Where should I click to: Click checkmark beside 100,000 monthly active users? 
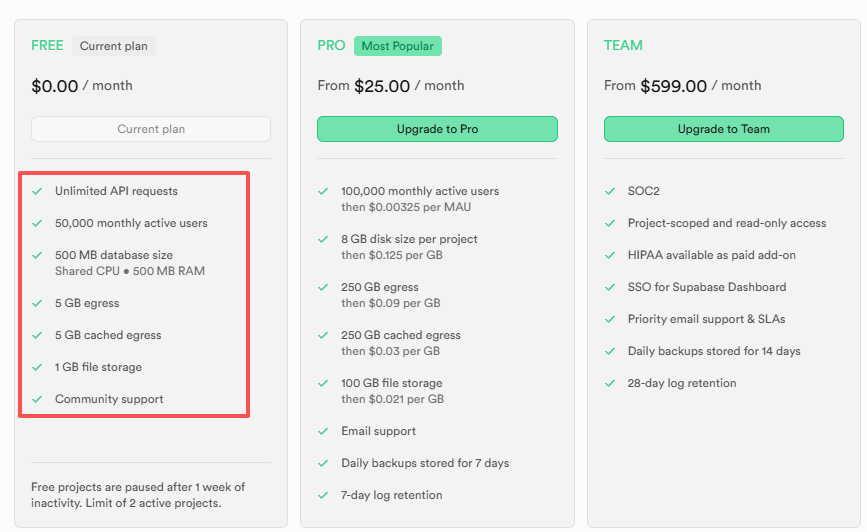pos(323,191)
